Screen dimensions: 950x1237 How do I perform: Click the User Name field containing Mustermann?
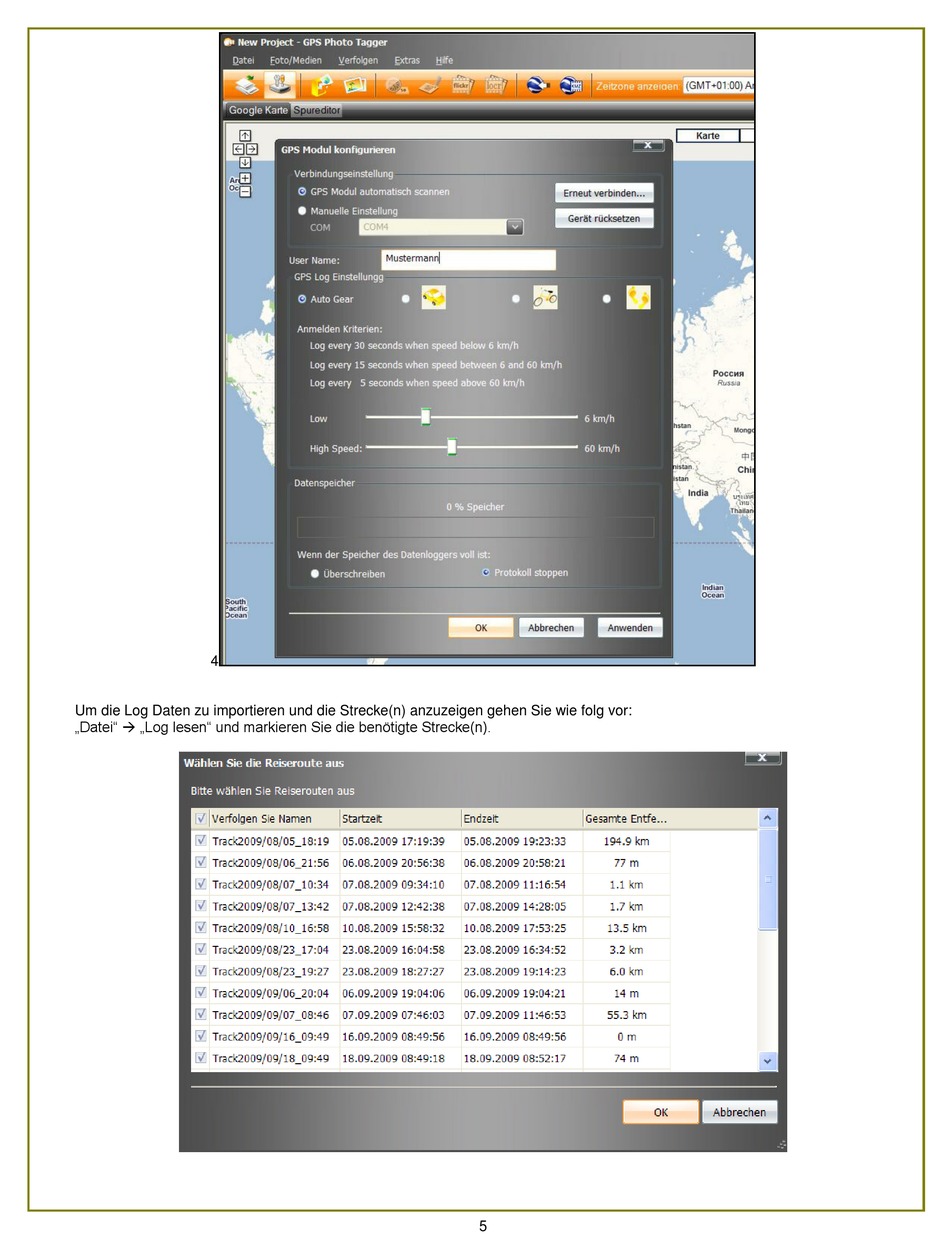[469, 259]
